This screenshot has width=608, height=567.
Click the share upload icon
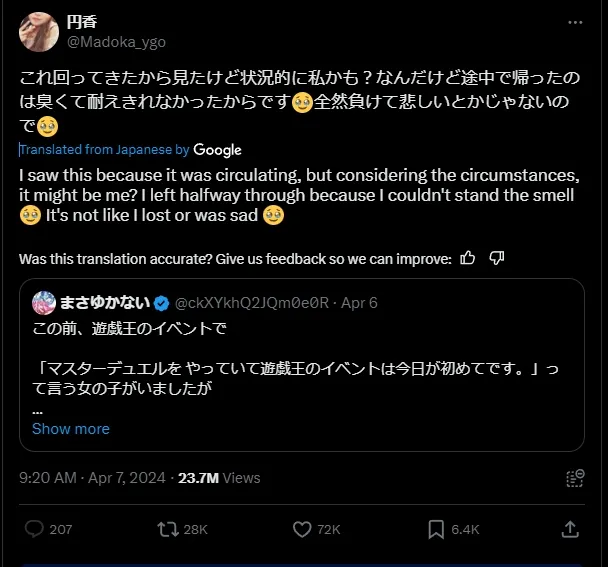click(570, 529)
